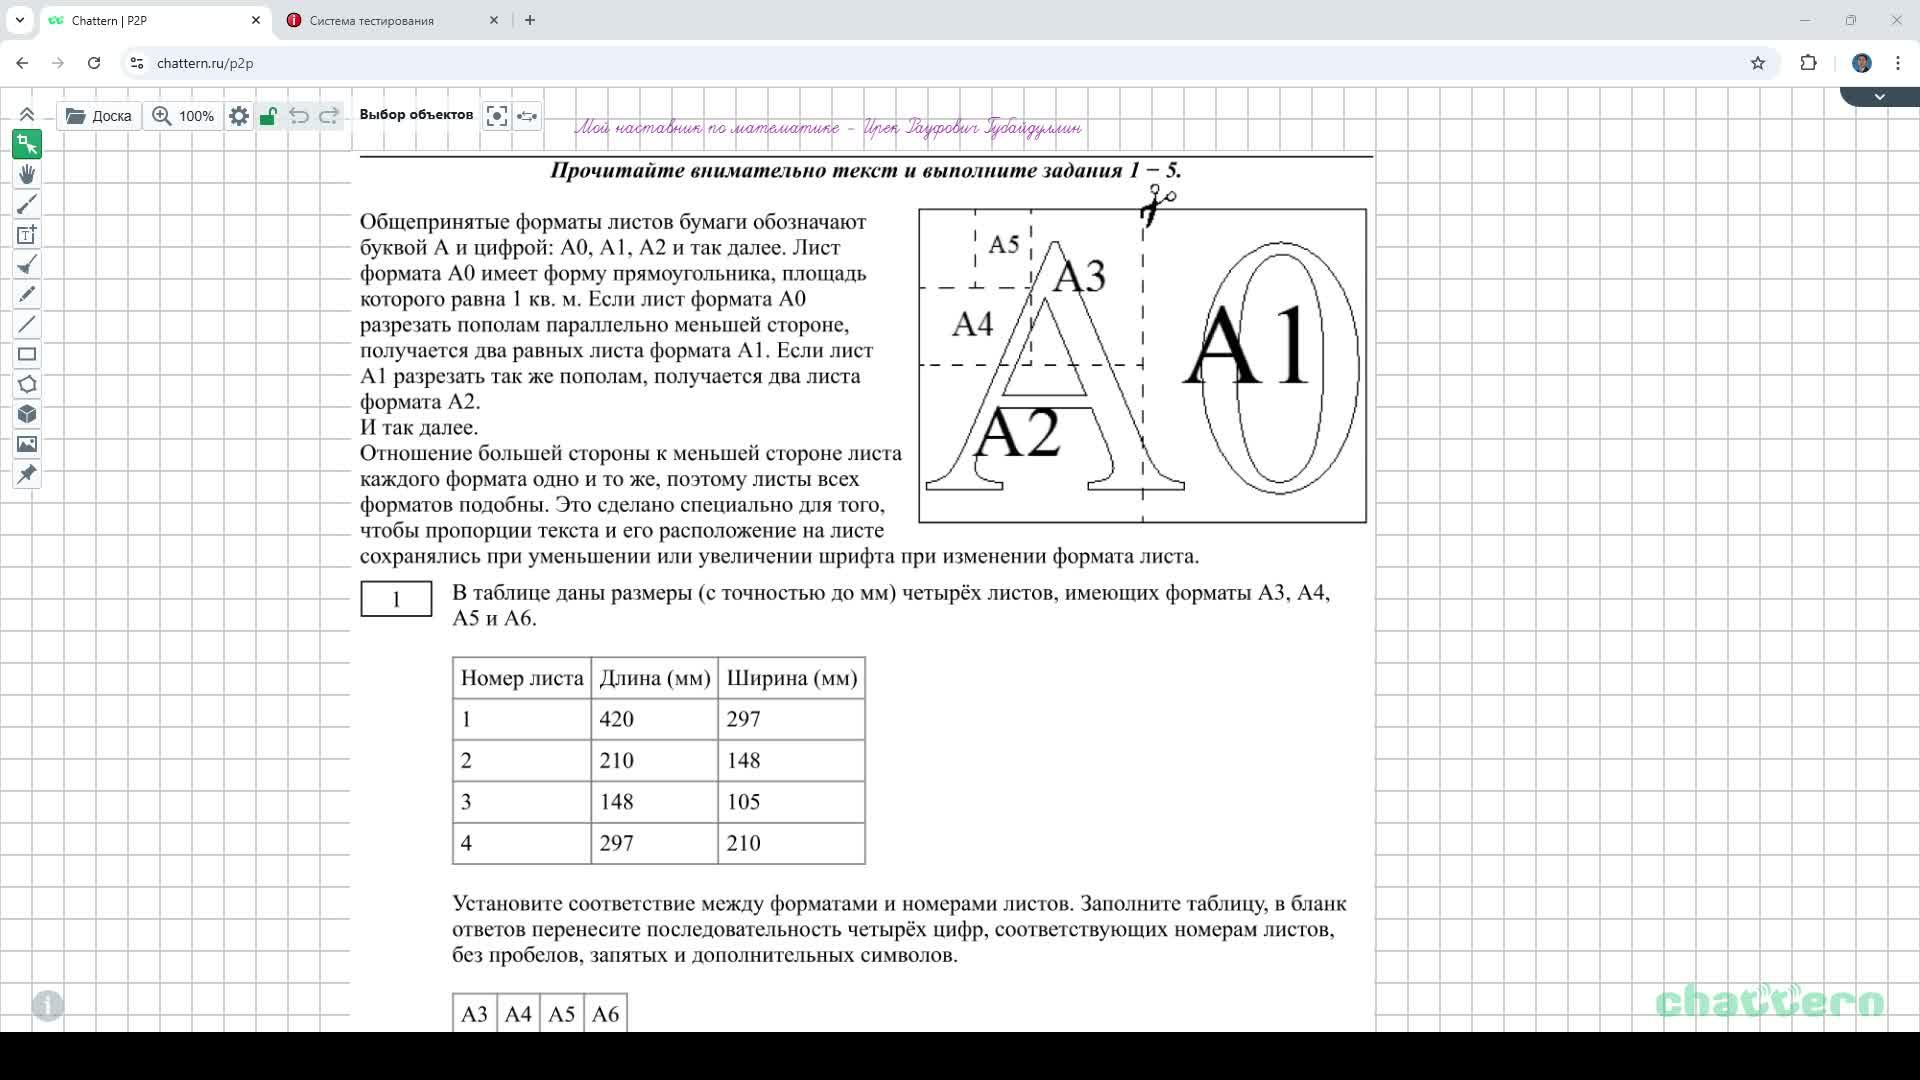The height and width of the screenshot is (1080, 1920).
Task: Open board settings gear
Action: click(x=239, y=116)
